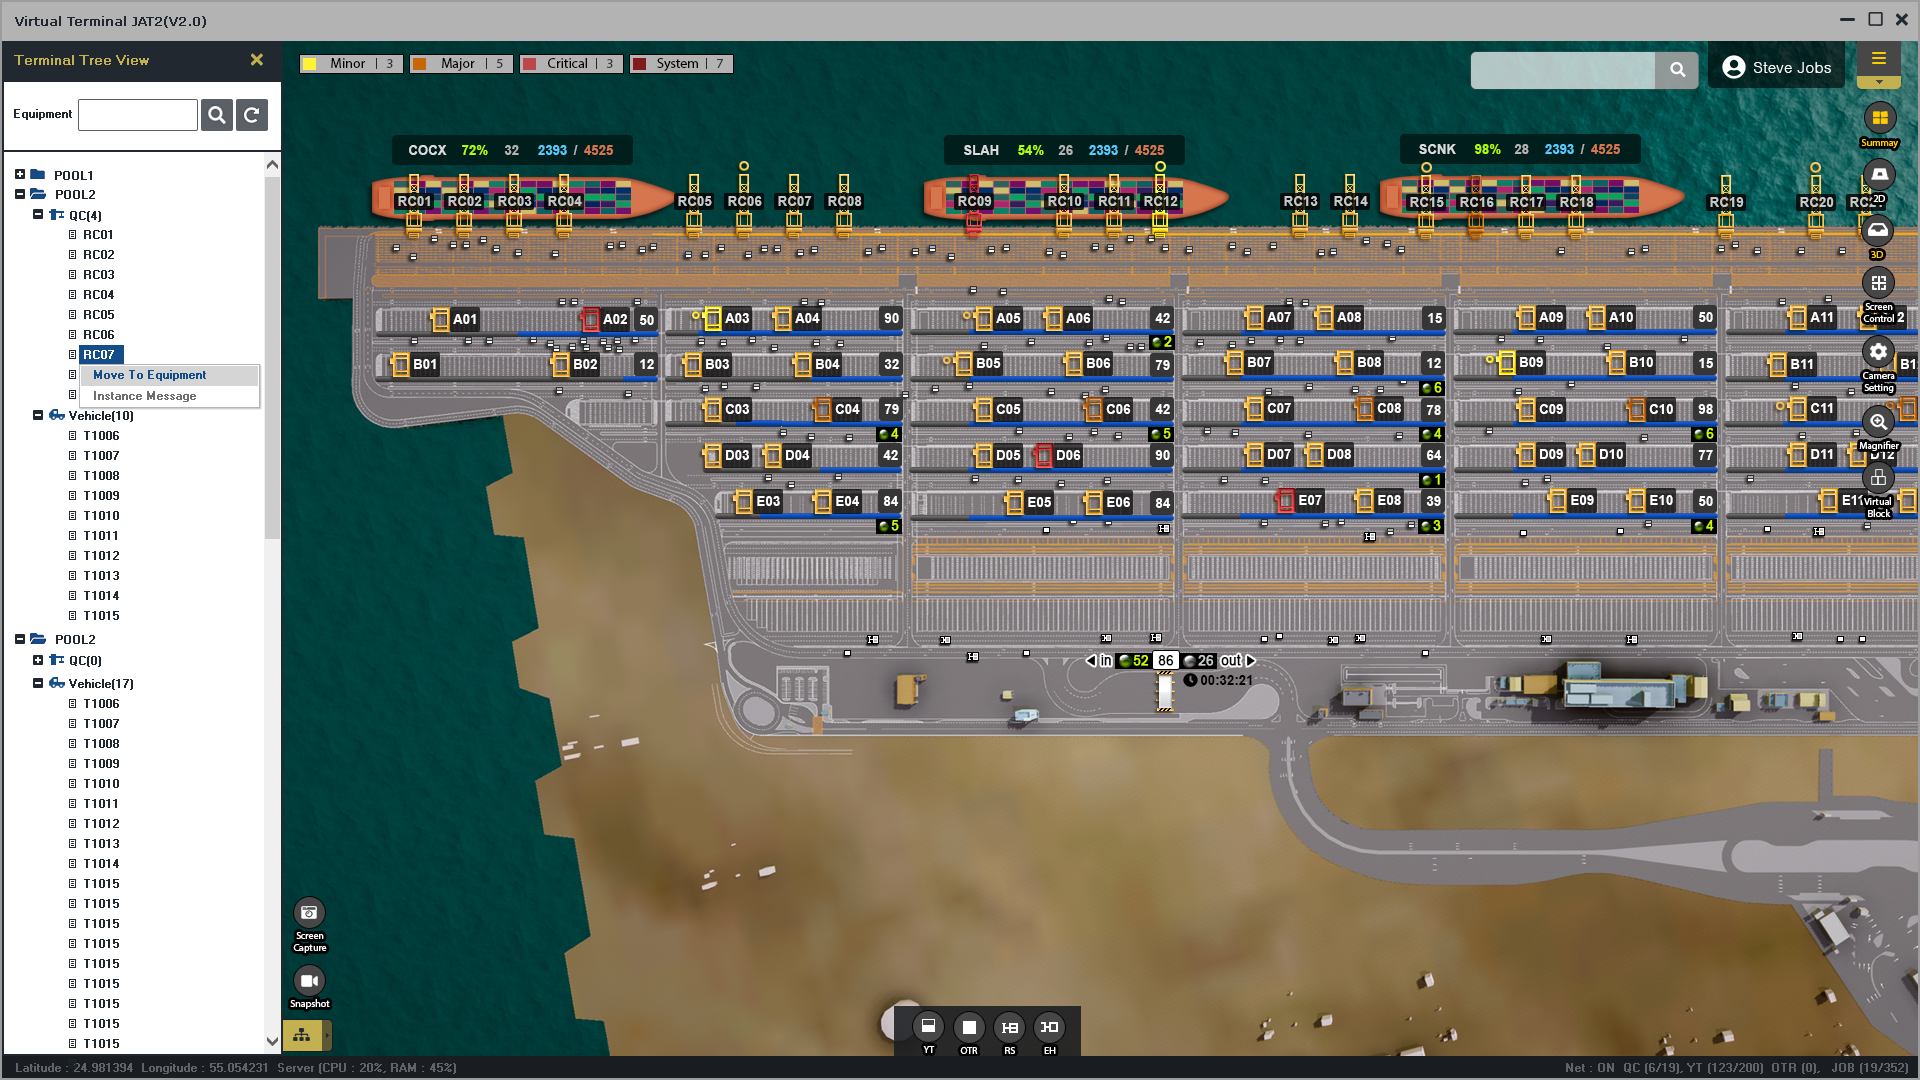This screenshot has width=1920, height=1080.
Task: Click the Virtual Block icon
Action: tap(1878, 478)
